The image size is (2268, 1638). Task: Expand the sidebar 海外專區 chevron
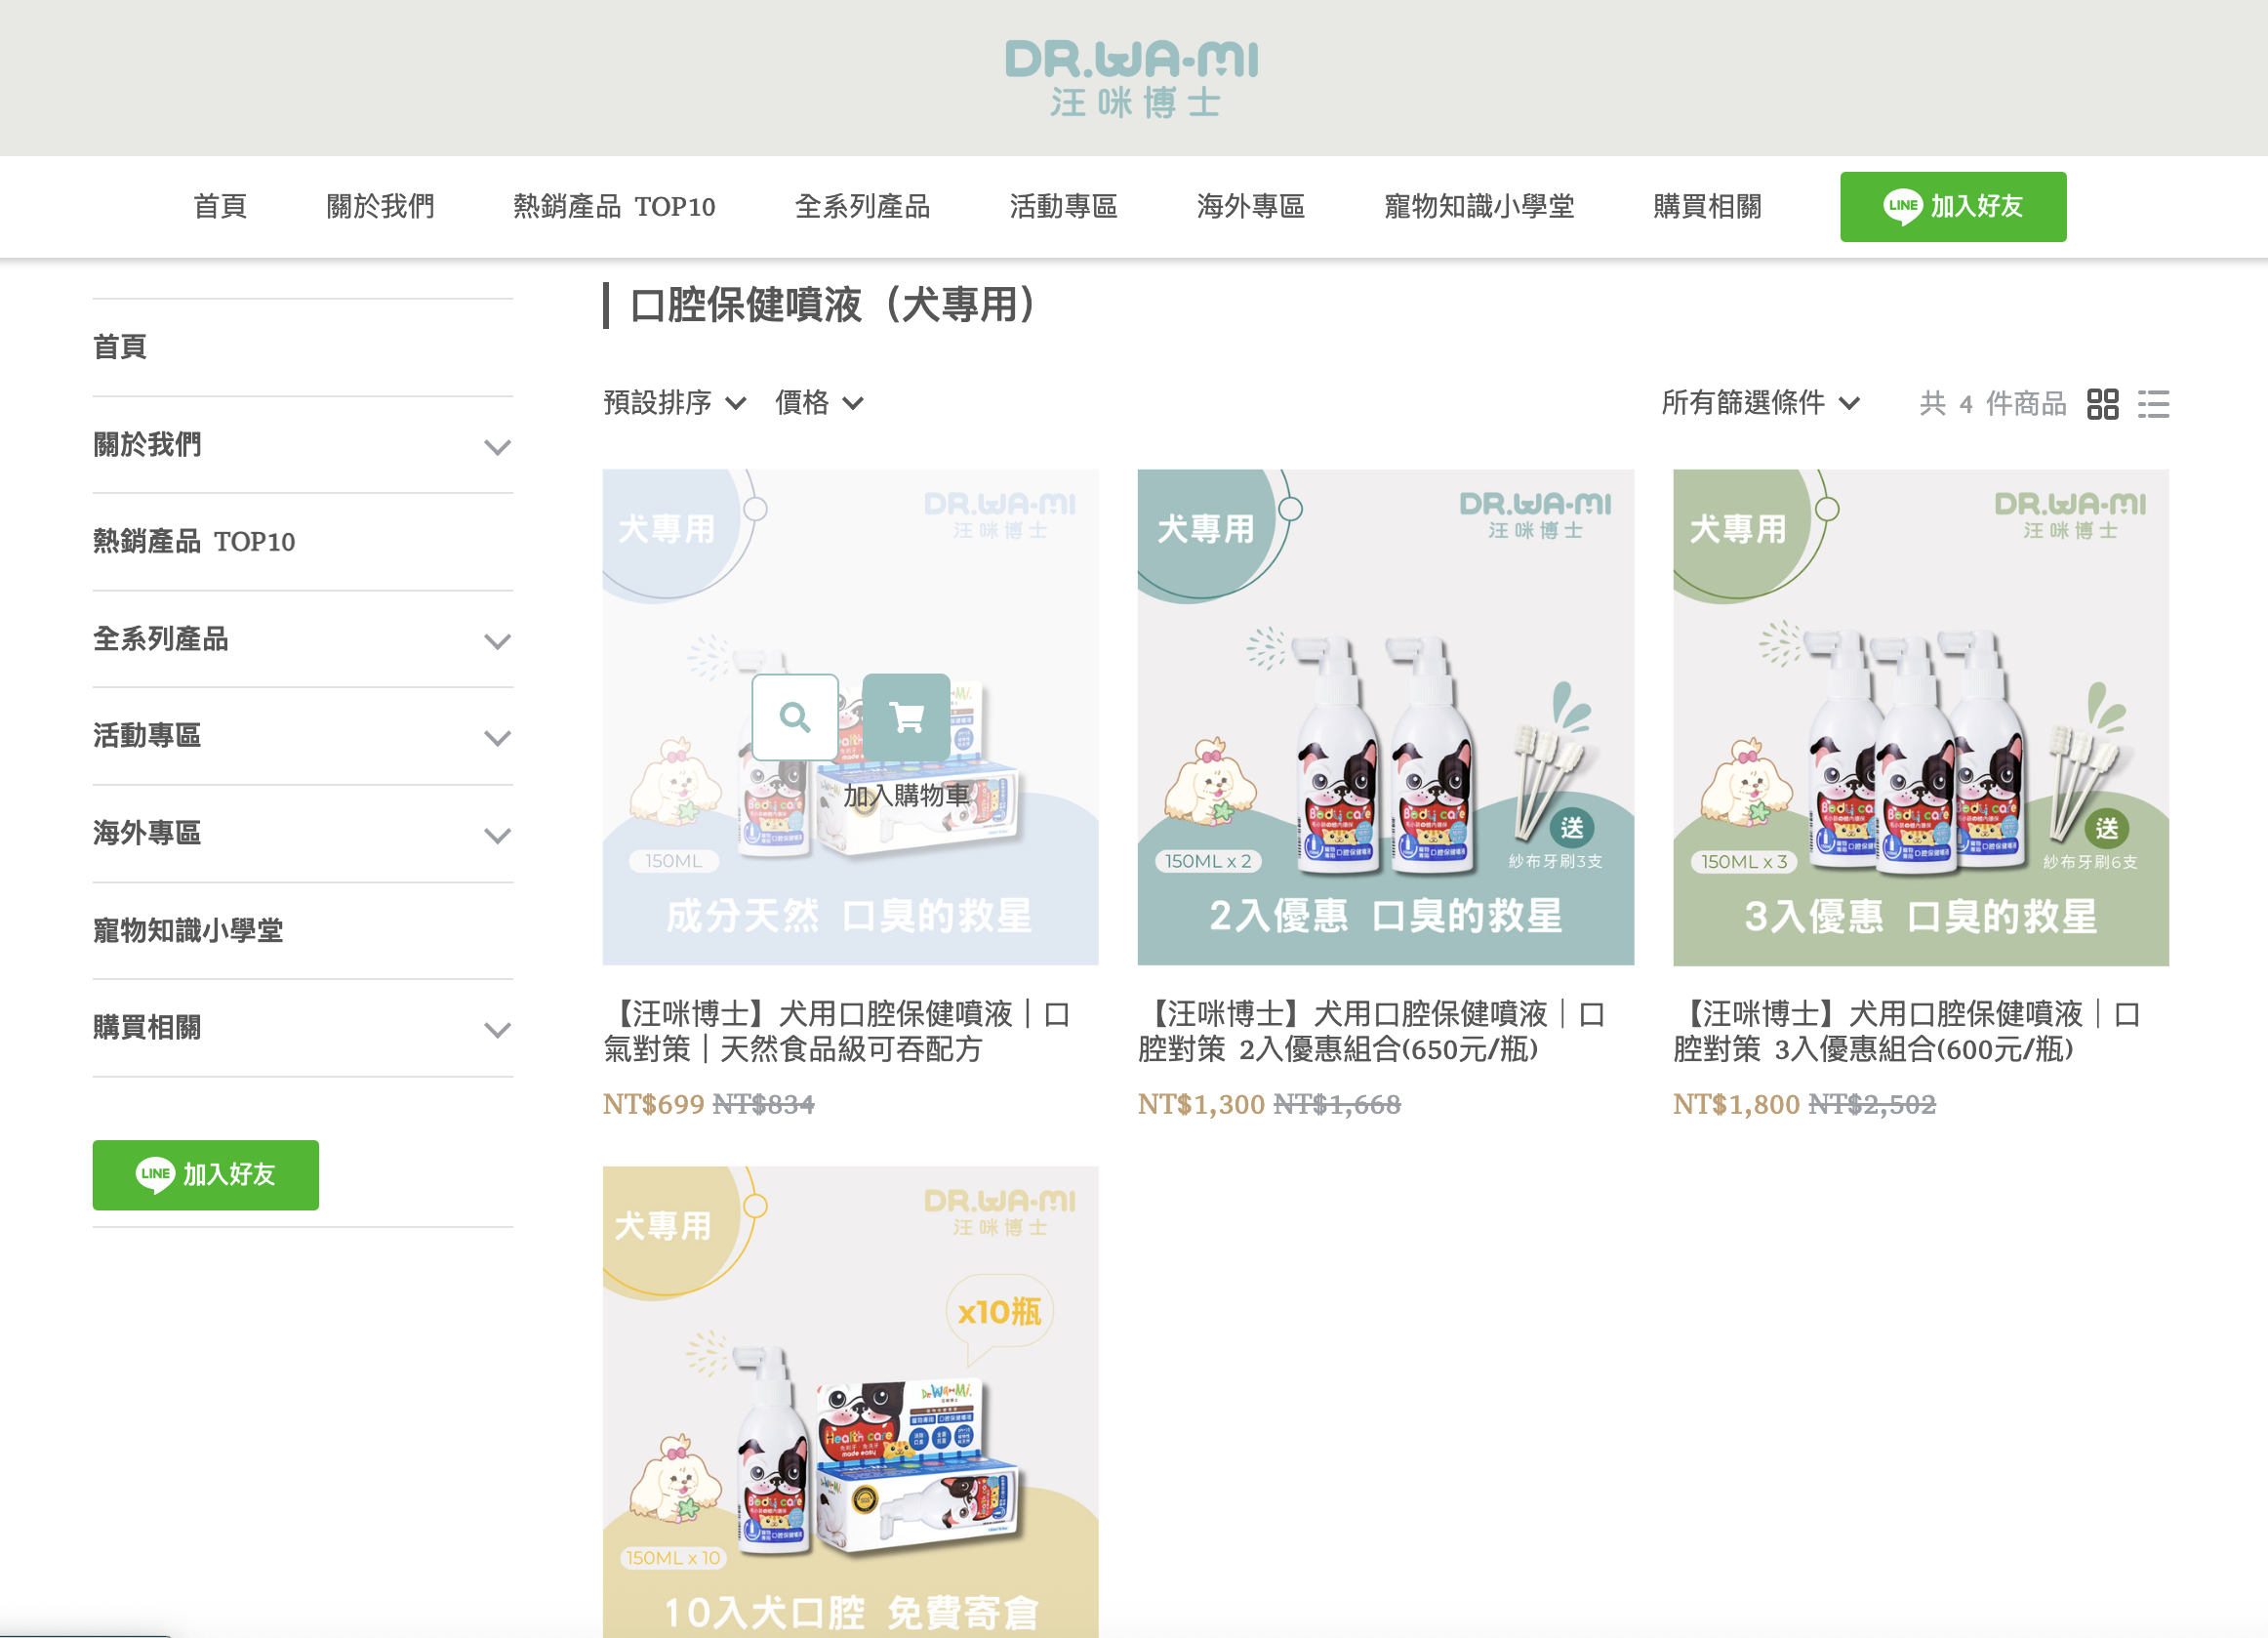[497, 835]
